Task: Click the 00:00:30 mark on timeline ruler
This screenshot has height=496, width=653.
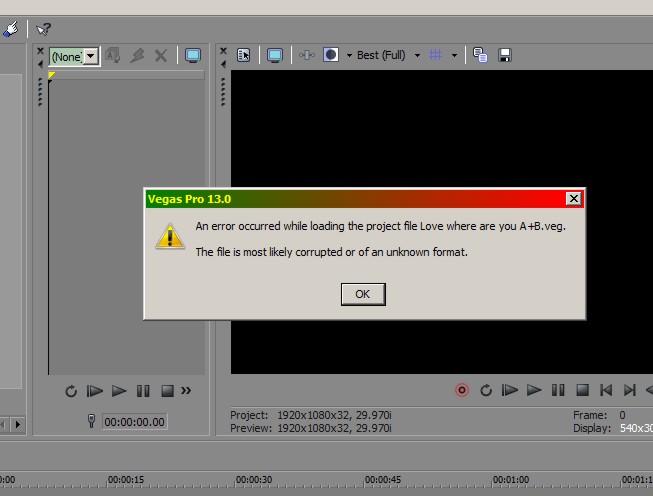Action: (254, 480)
